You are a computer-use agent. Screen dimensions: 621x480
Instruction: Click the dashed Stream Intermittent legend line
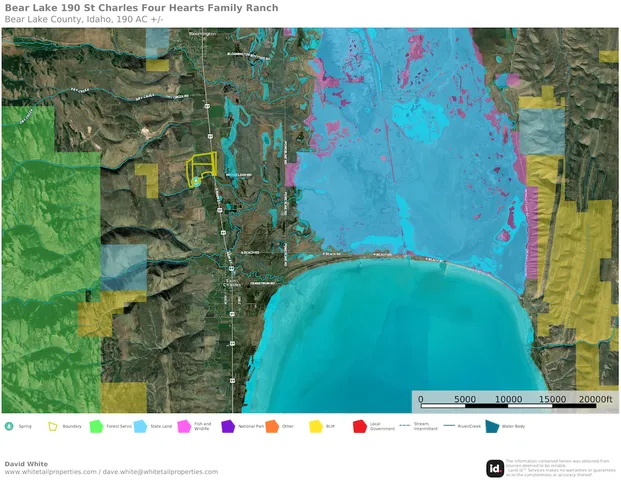tap(405, 426)
